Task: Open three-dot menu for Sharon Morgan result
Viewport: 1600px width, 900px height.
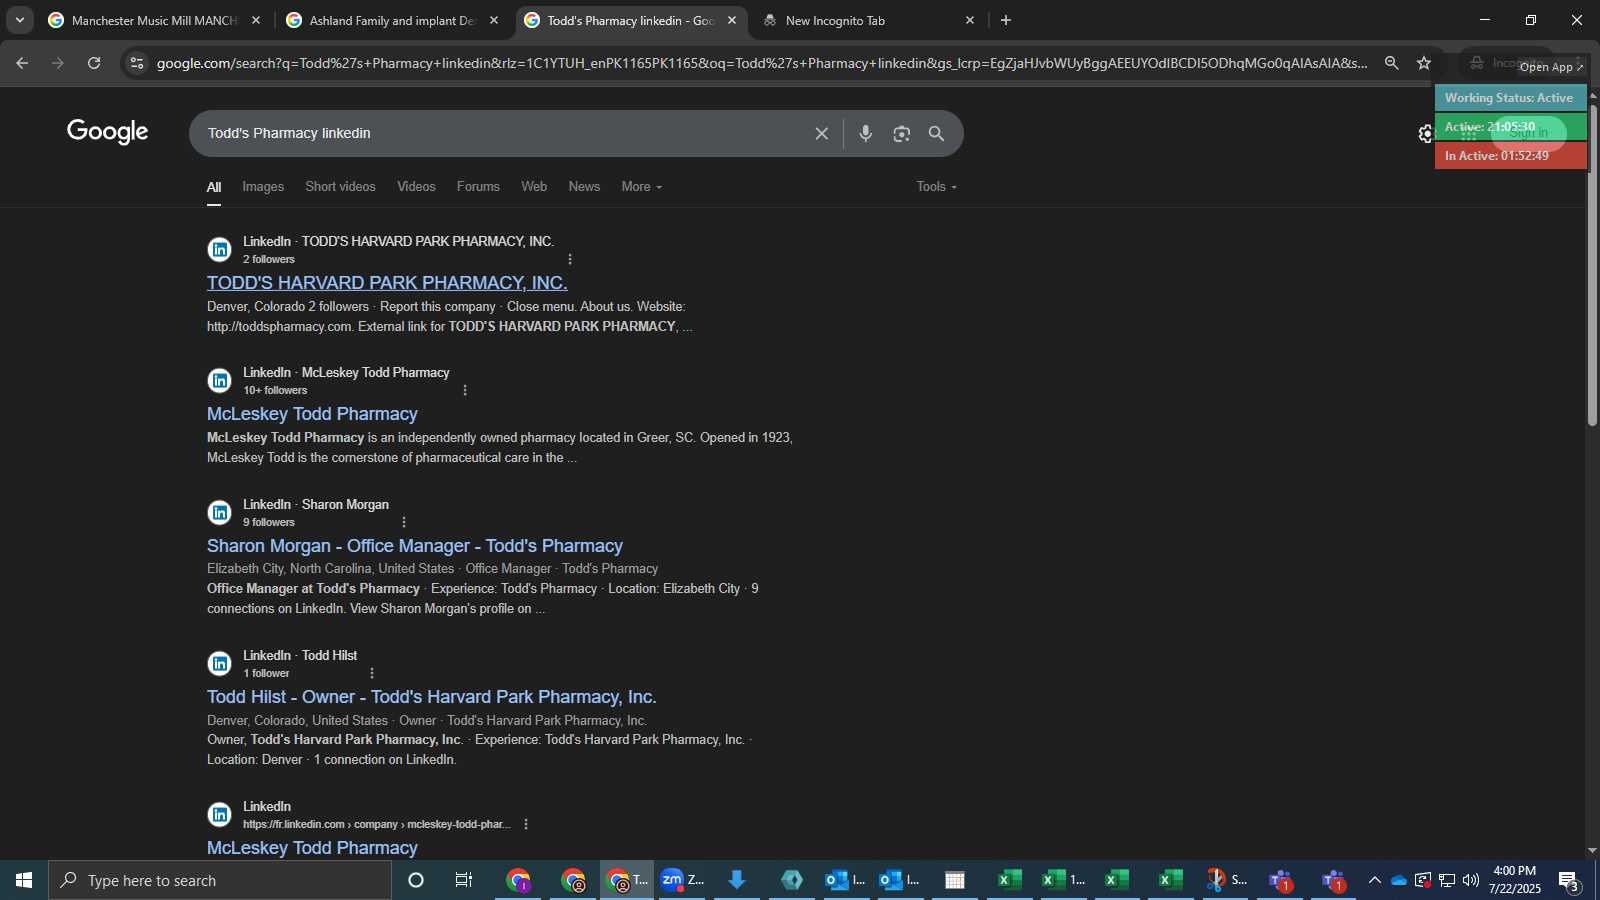Action: coord(403,522)
